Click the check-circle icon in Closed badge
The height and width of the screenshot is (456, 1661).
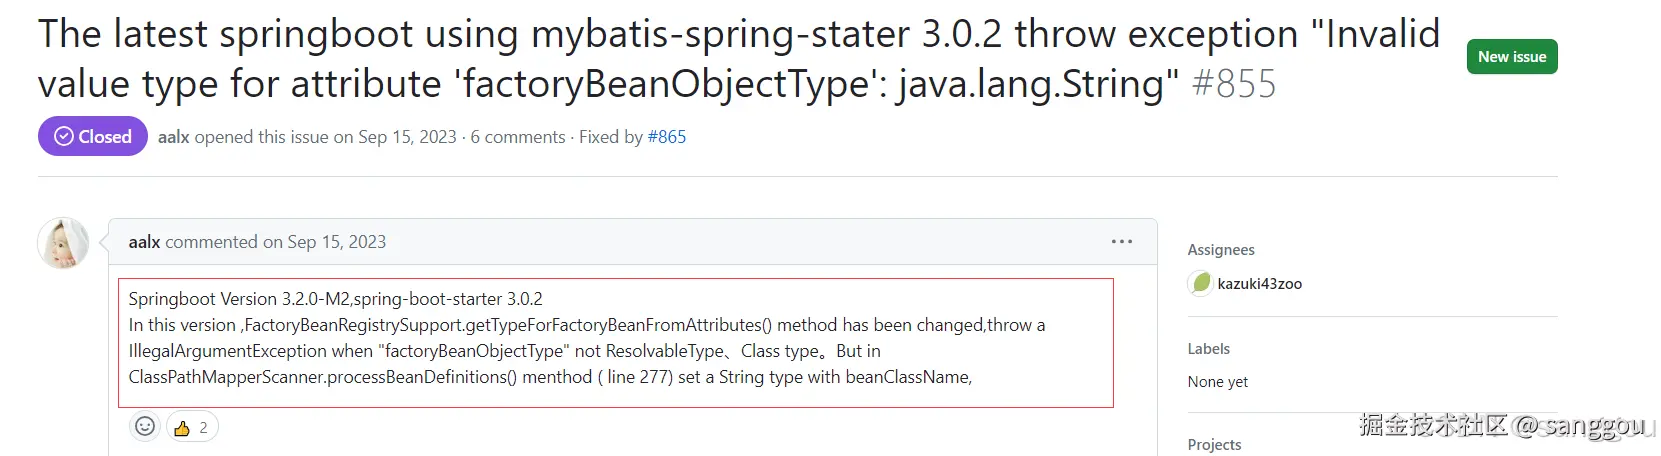click(64, 137)
